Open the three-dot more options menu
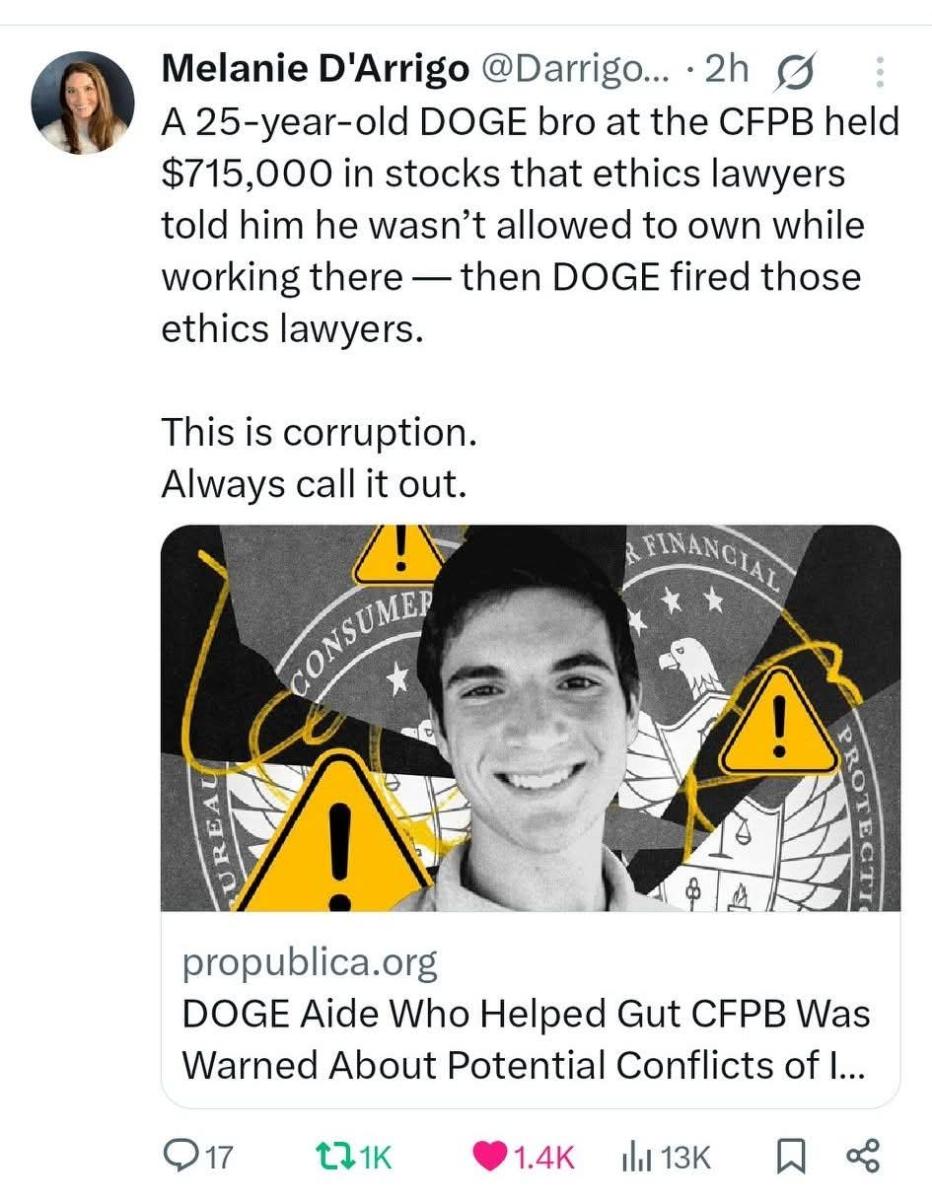The height and width of the screenshot is (1200, 932). (880, 71)
